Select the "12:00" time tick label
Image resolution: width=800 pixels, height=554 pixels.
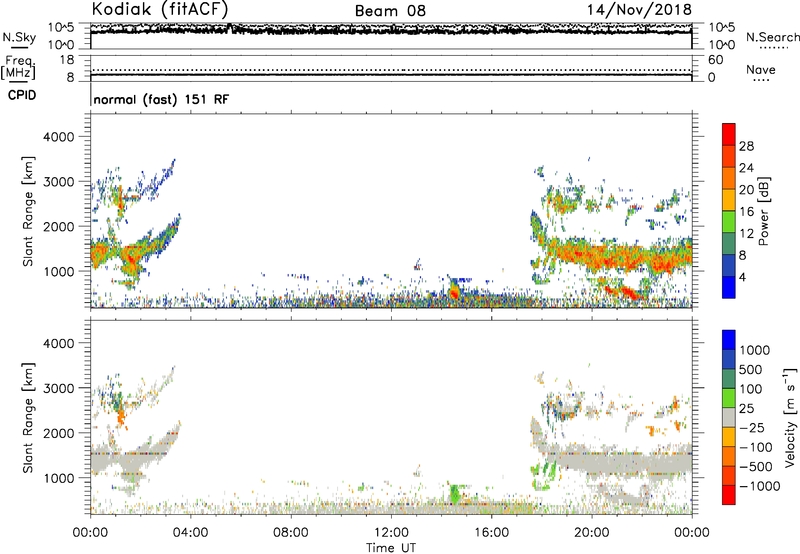pos(391,533)
